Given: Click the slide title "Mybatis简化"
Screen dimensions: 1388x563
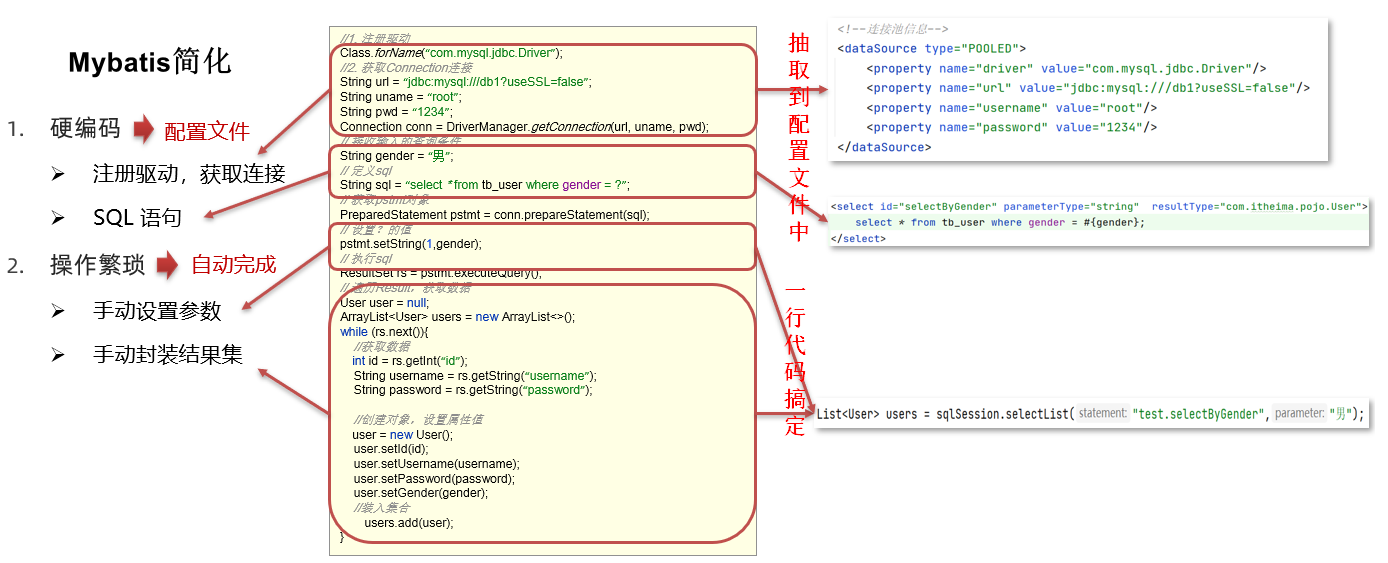Looking at the screenshot, I should pos(150,62).
